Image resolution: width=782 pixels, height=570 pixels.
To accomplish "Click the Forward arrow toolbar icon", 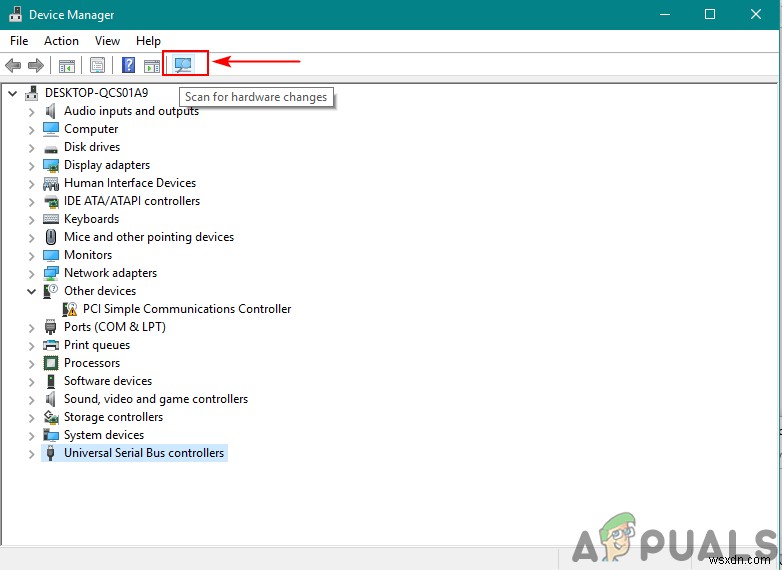I will tap(36, 65).
